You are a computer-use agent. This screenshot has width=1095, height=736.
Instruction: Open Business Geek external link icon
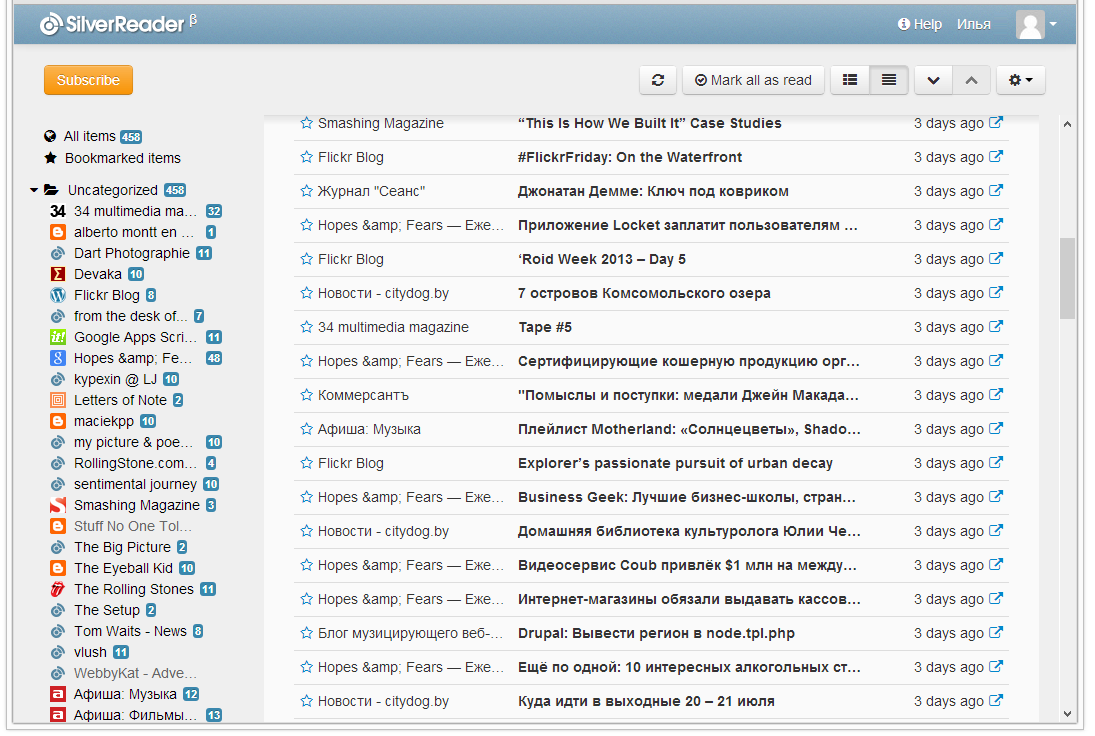[996, 496]
